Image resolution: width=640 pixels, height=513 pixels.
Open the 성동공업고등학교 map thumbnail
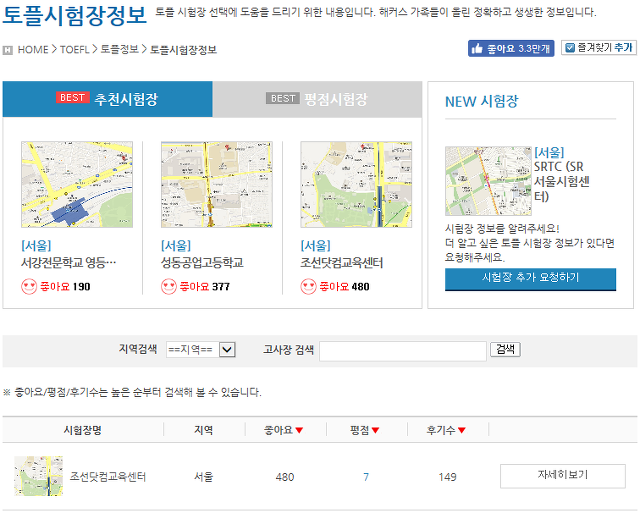pyautogui.click(x=216, y=184)
